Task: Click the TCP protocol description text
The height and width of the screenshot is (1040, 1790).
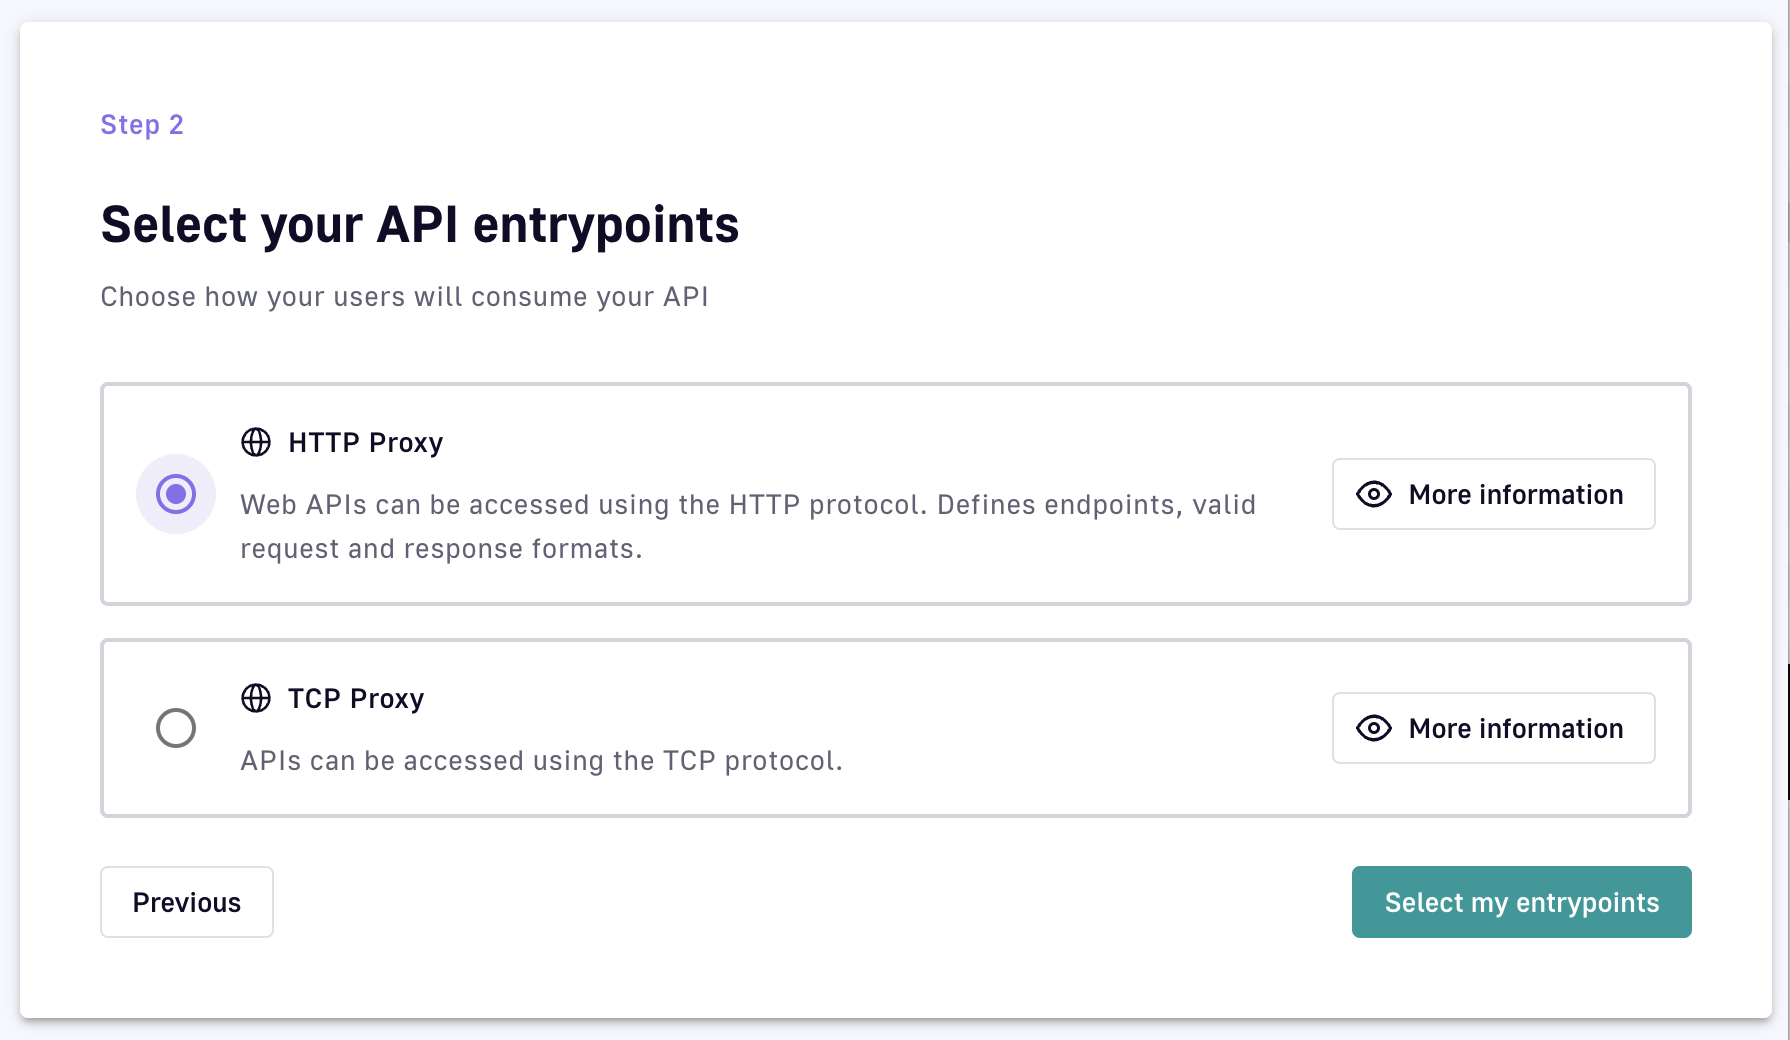Action: [541, 761]
